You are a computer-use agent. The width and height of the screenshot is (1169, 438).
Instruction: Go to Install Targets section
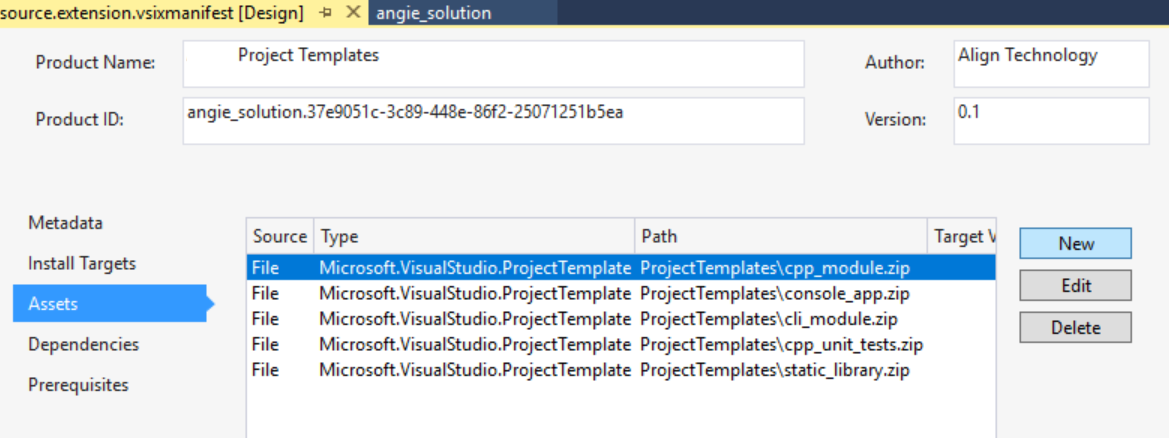(x=82, y=264)
